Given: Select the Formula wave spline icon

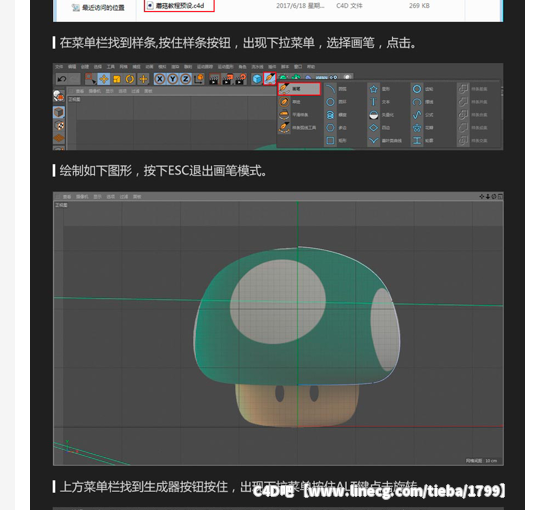Looking at the screenshot, I should 417,115.
